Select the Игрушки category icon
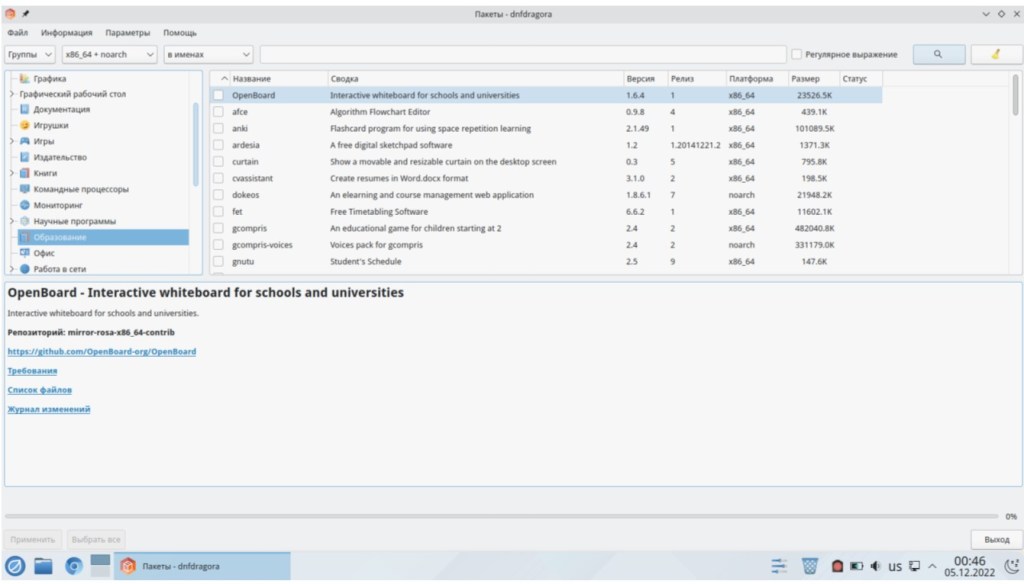Screen dimensions: 1024x584 pyautogui.click(x=25, y=126)
